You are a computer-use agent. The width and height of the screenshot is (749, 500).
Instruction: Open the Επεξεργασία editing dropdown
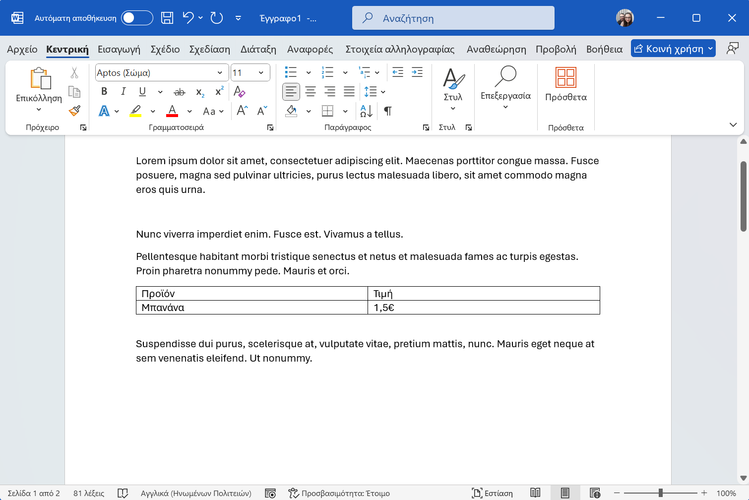pos(505,88)
